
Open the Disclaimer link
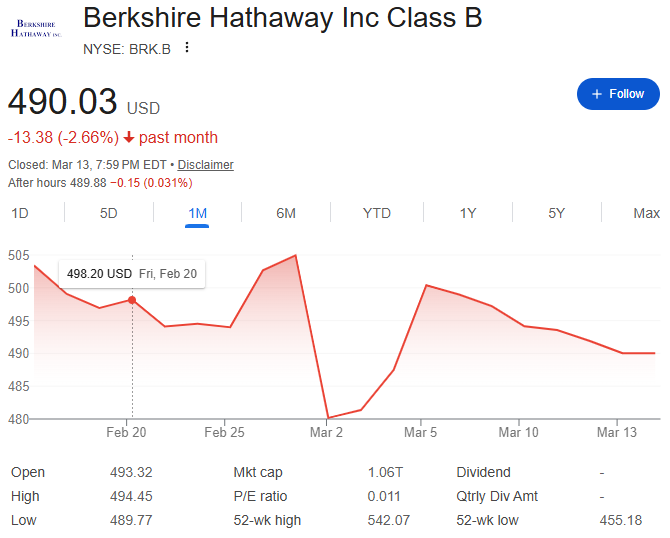(205, 165)
